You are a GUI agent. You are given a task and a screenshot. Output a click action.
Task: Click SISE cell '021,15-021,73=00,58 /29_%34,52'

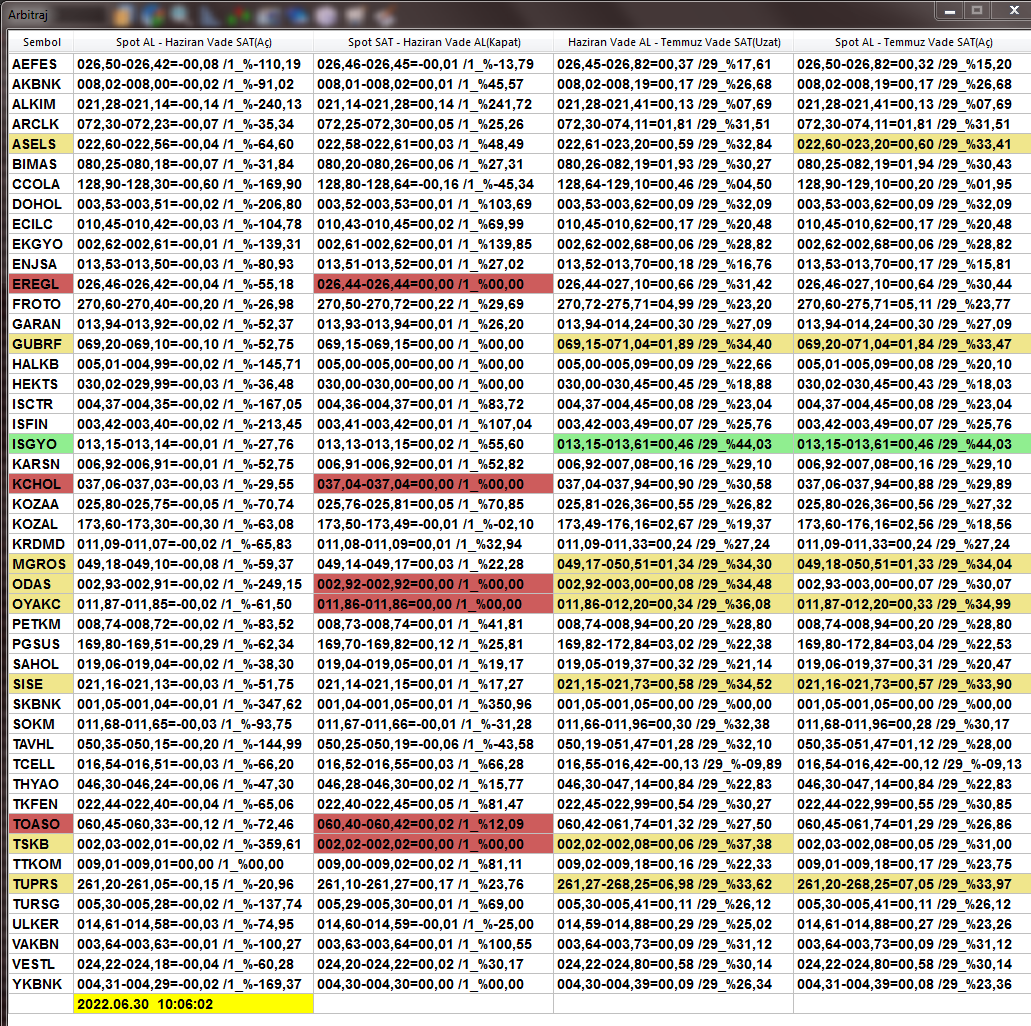[673, 684]
